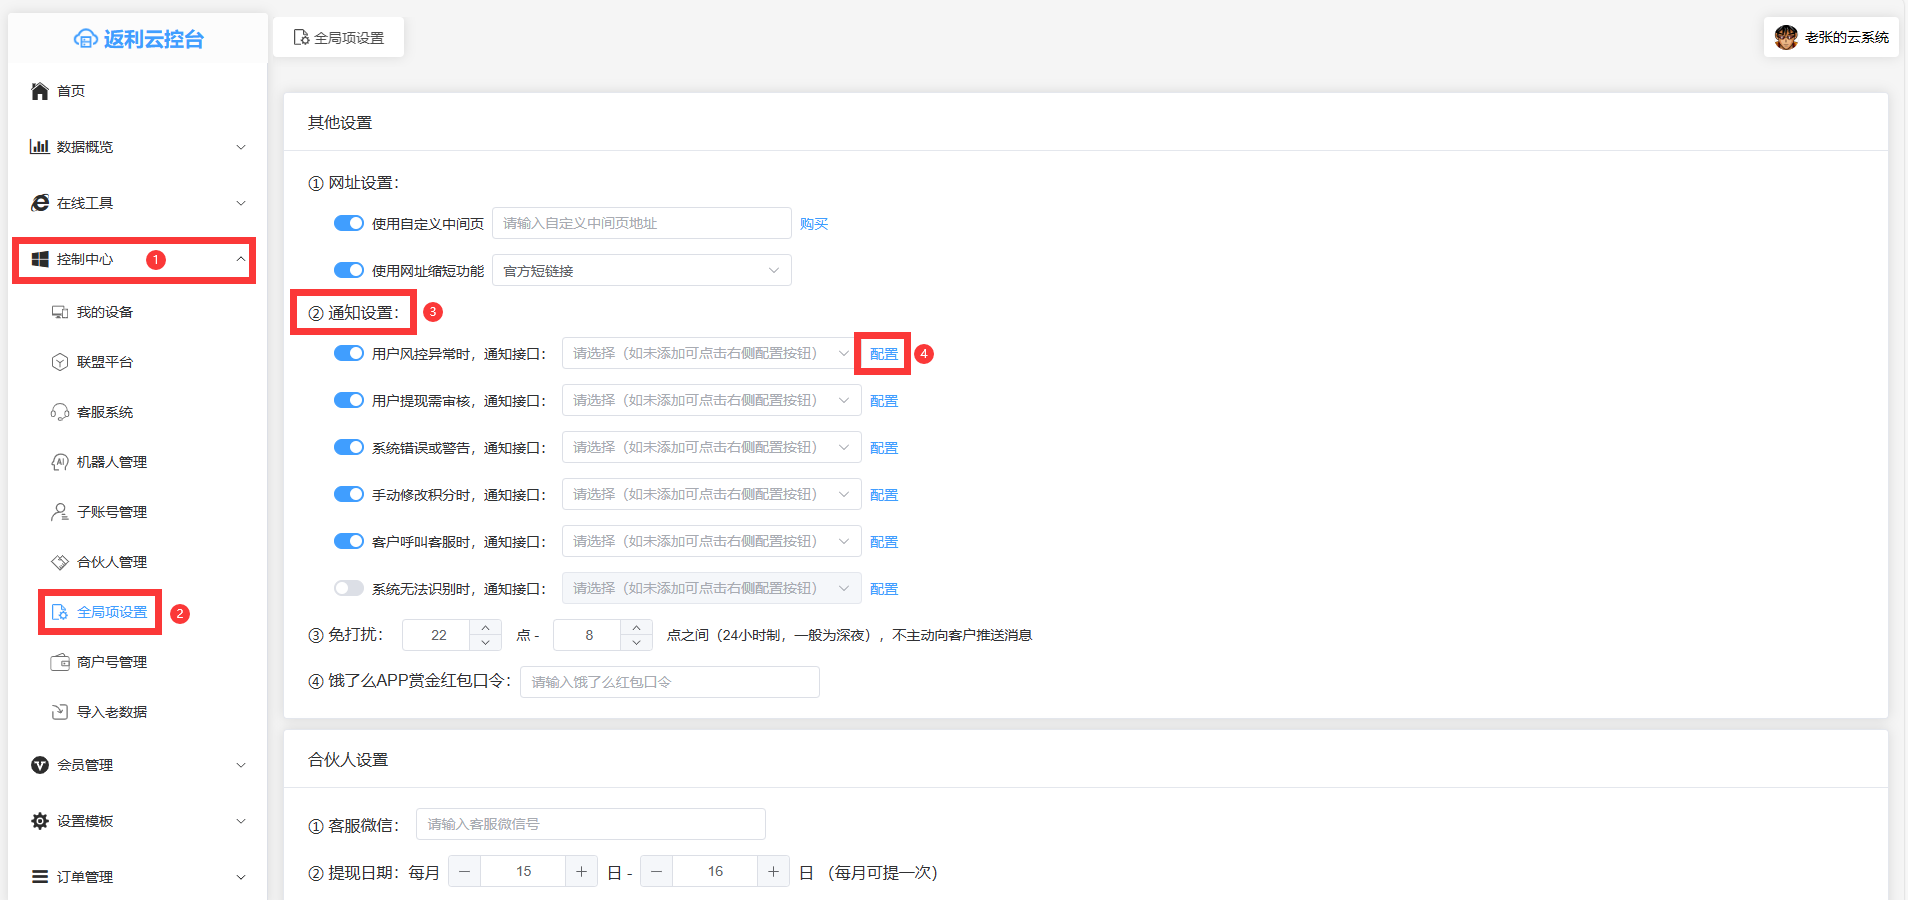Click the headset icon for 客服系统
The image size is (1908, 900).
point(60,412)
